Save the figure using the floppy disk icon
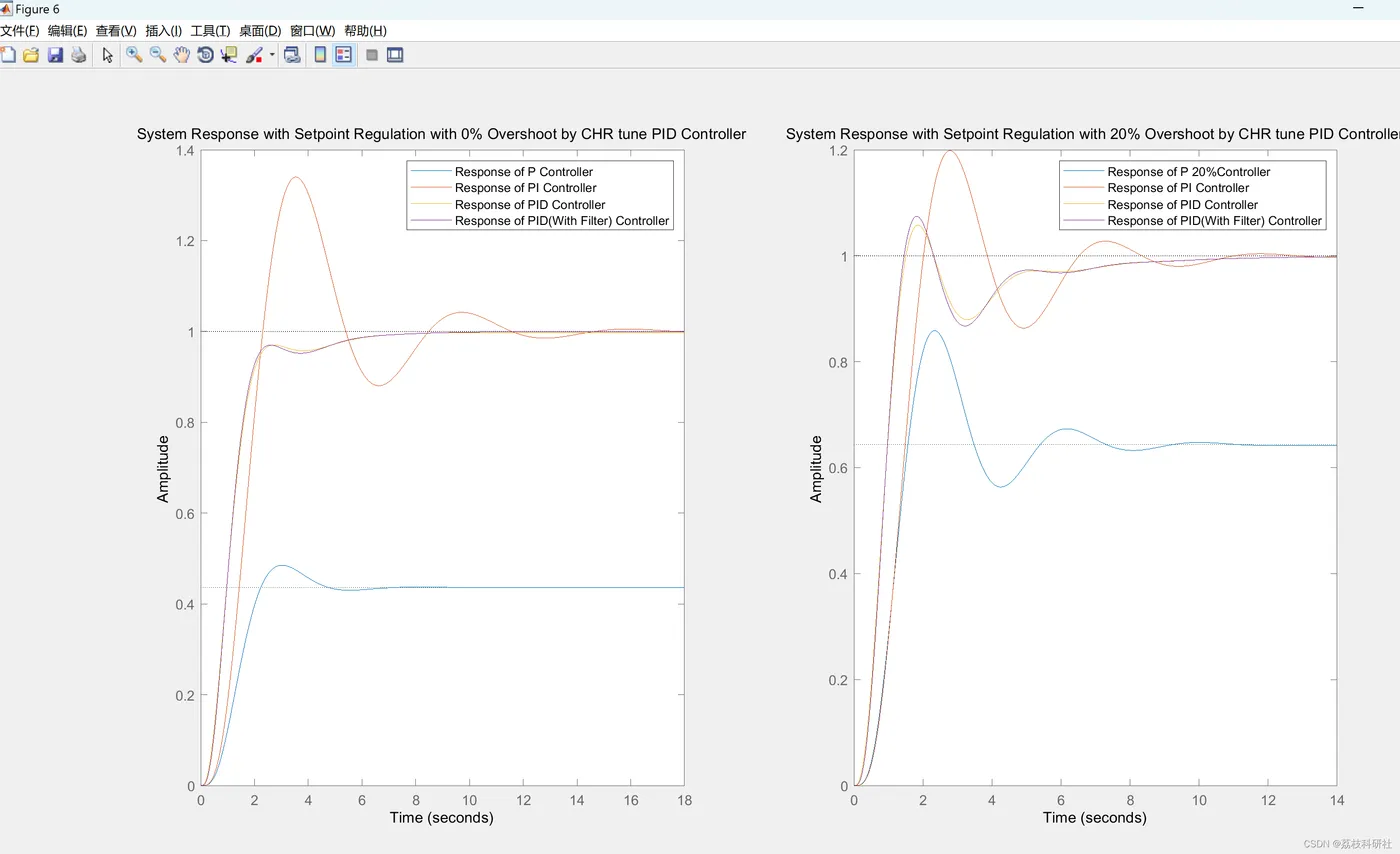 tap(55, 55)
